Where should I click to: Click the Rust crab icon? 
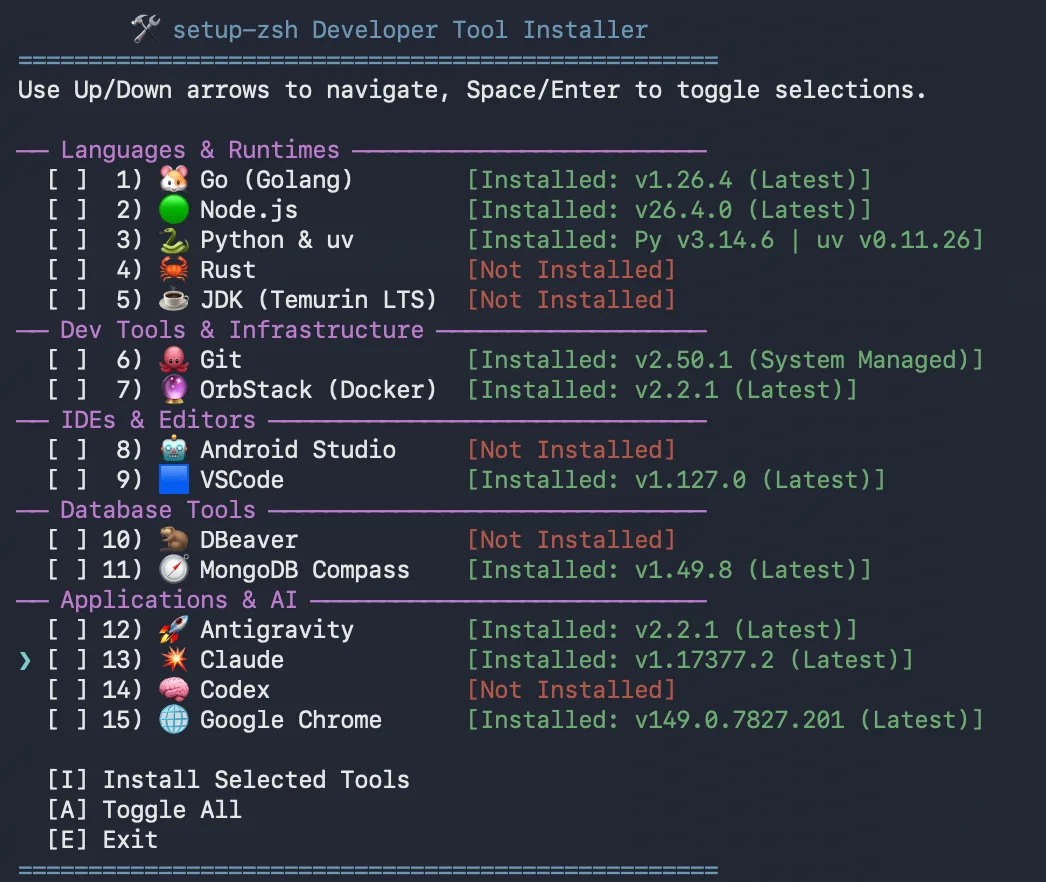pos(173,270)
